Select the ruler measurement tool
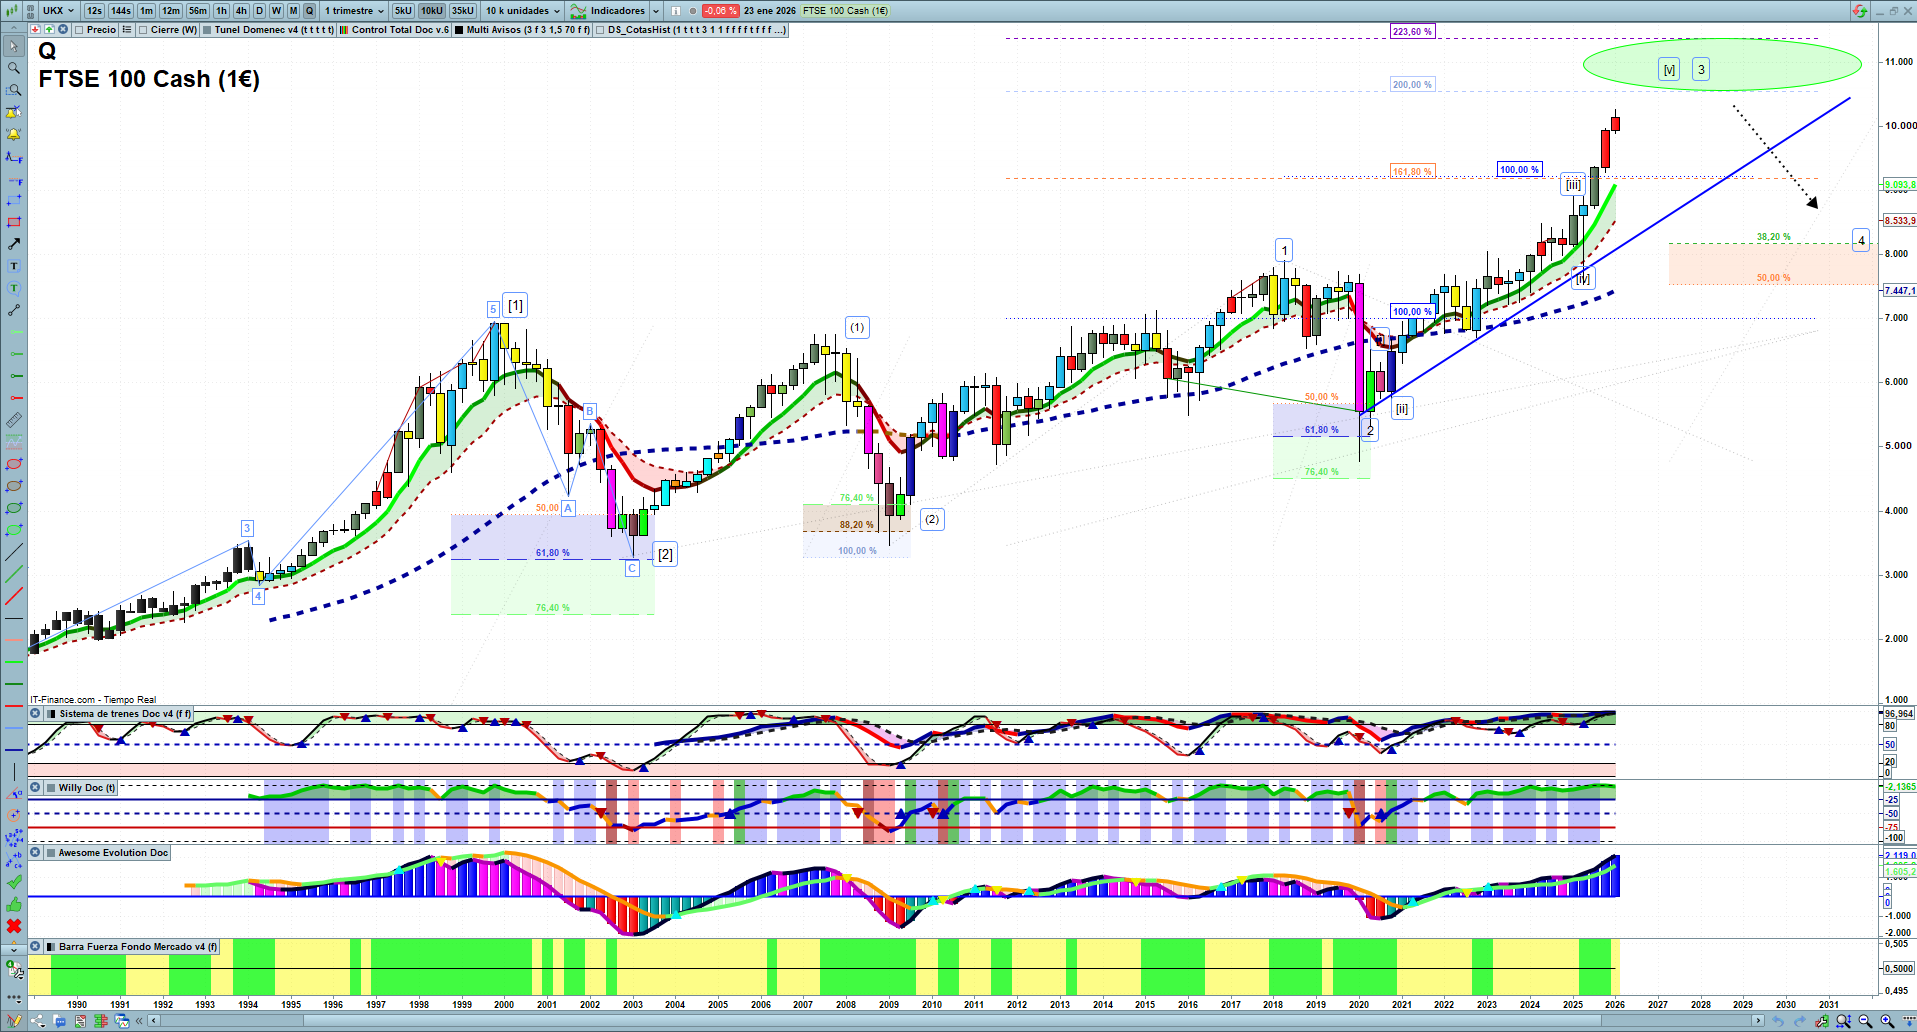The width and height of the screenshot is (1917, 1032). coord(14,421)
